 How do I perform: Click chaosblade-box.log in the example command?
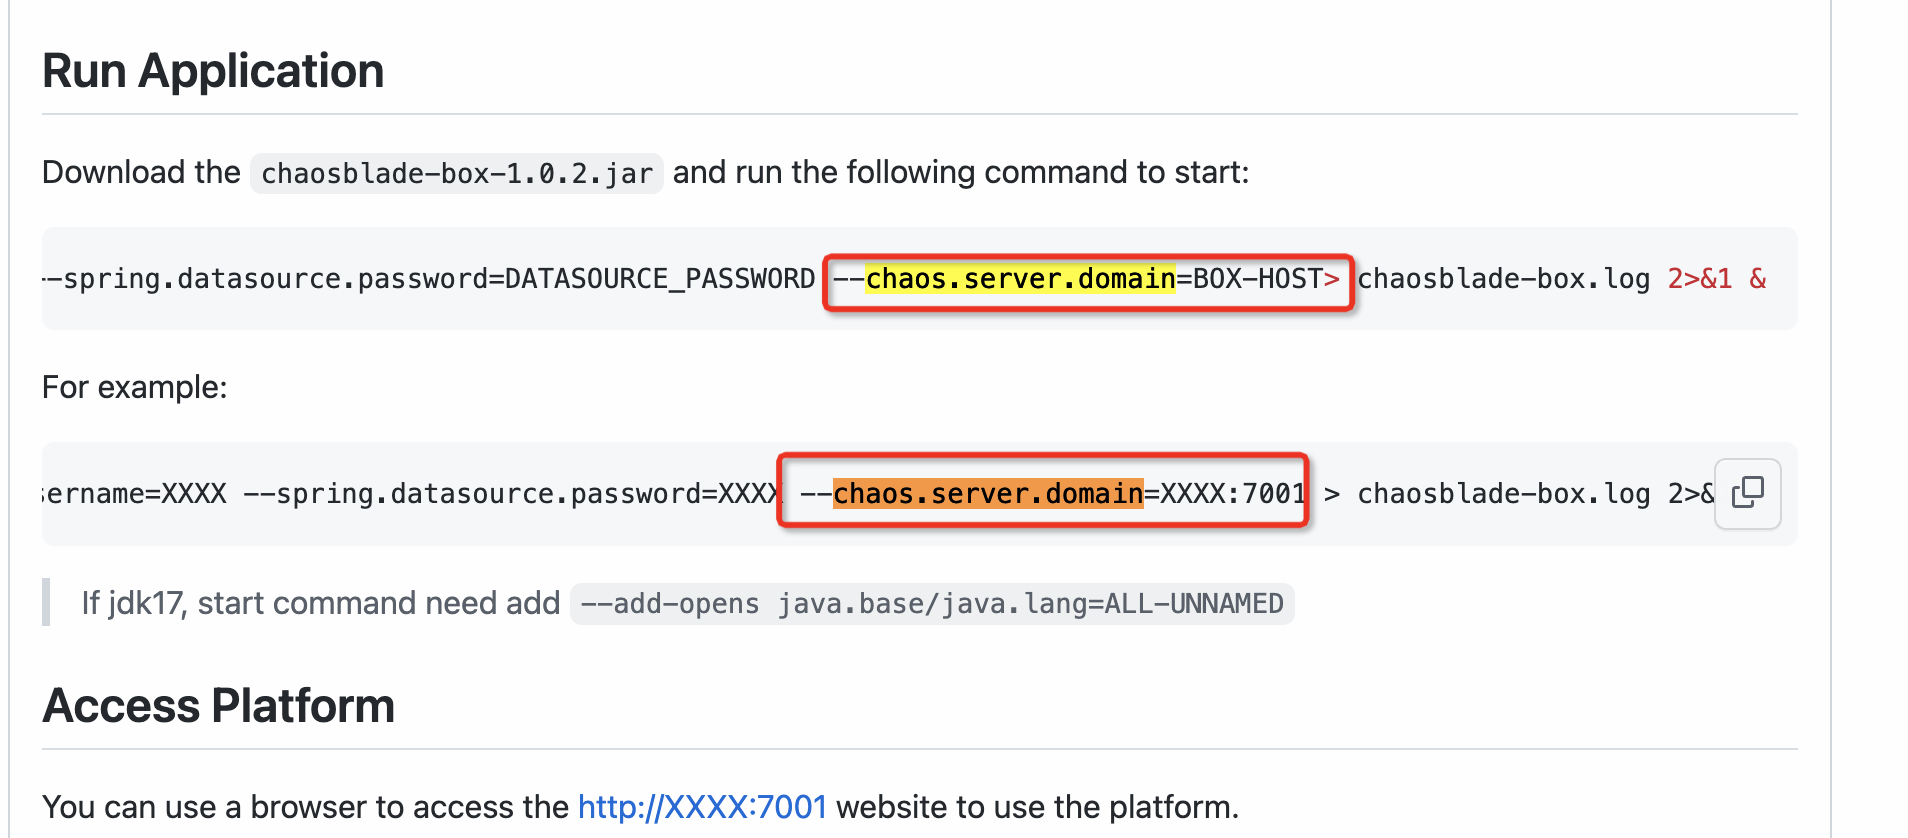1504,493
